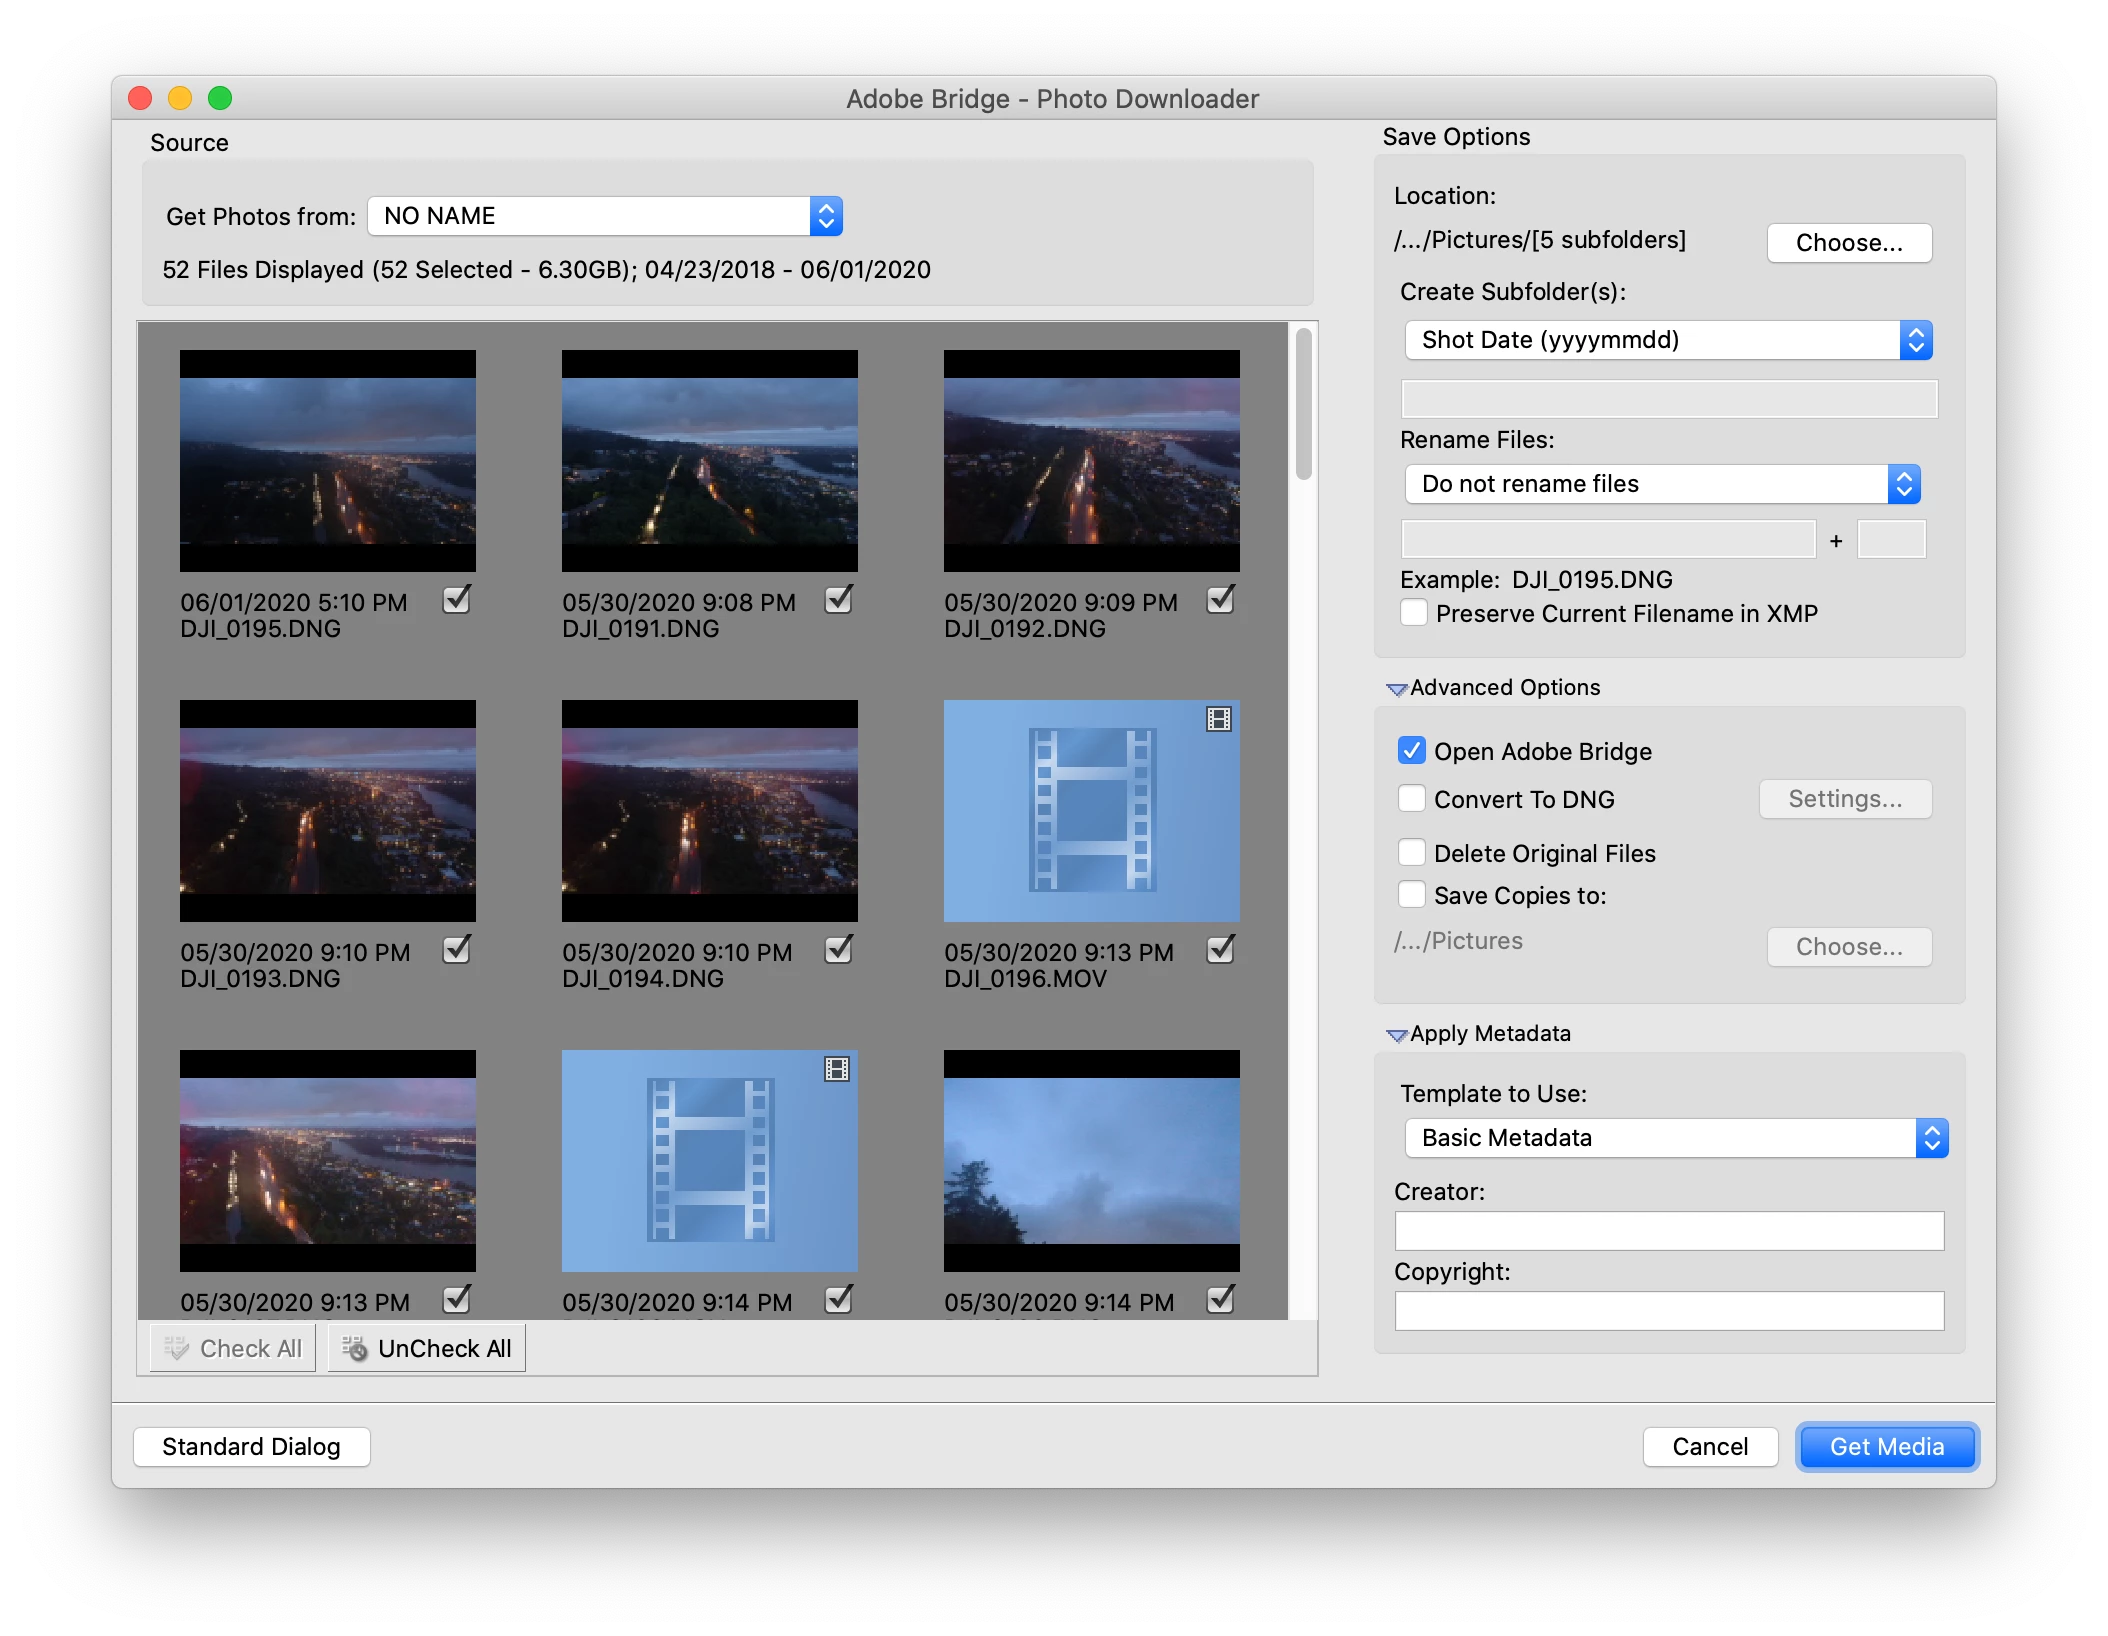
Task: Collapse the Advanced Options section
Action: (1397, 689)
